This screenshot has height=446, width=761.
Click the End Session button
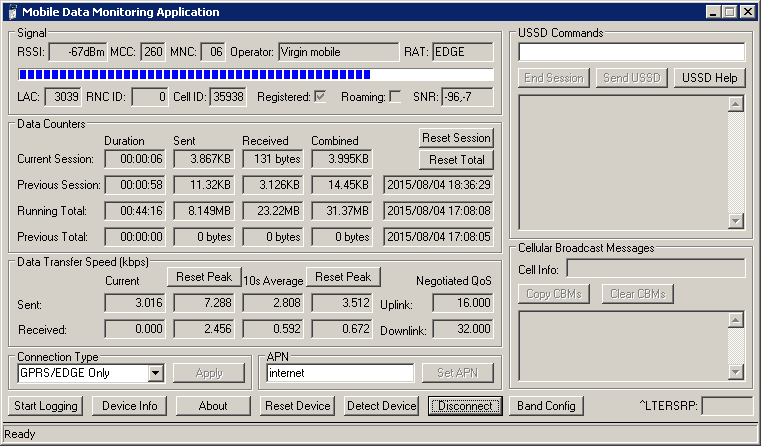554,78
